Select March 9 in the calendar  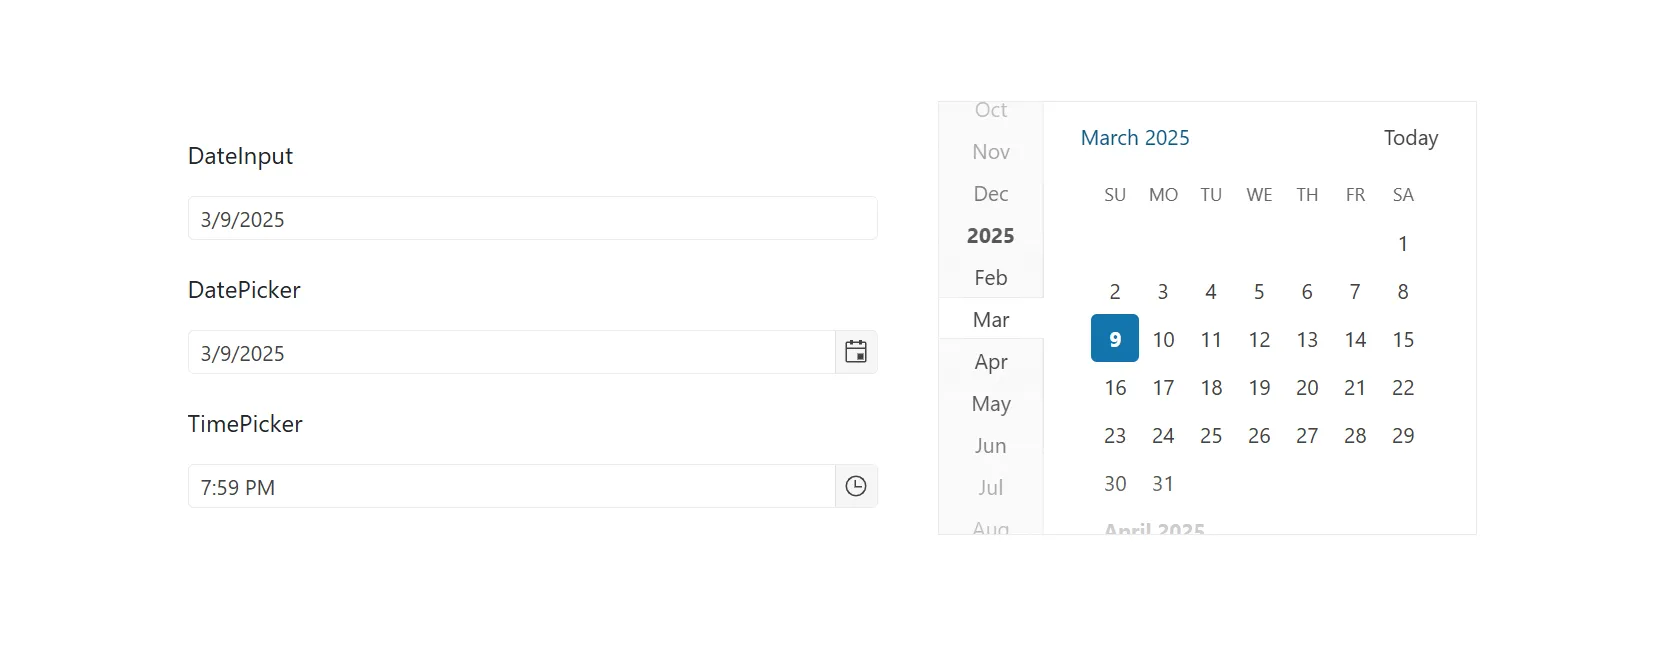1114,338
